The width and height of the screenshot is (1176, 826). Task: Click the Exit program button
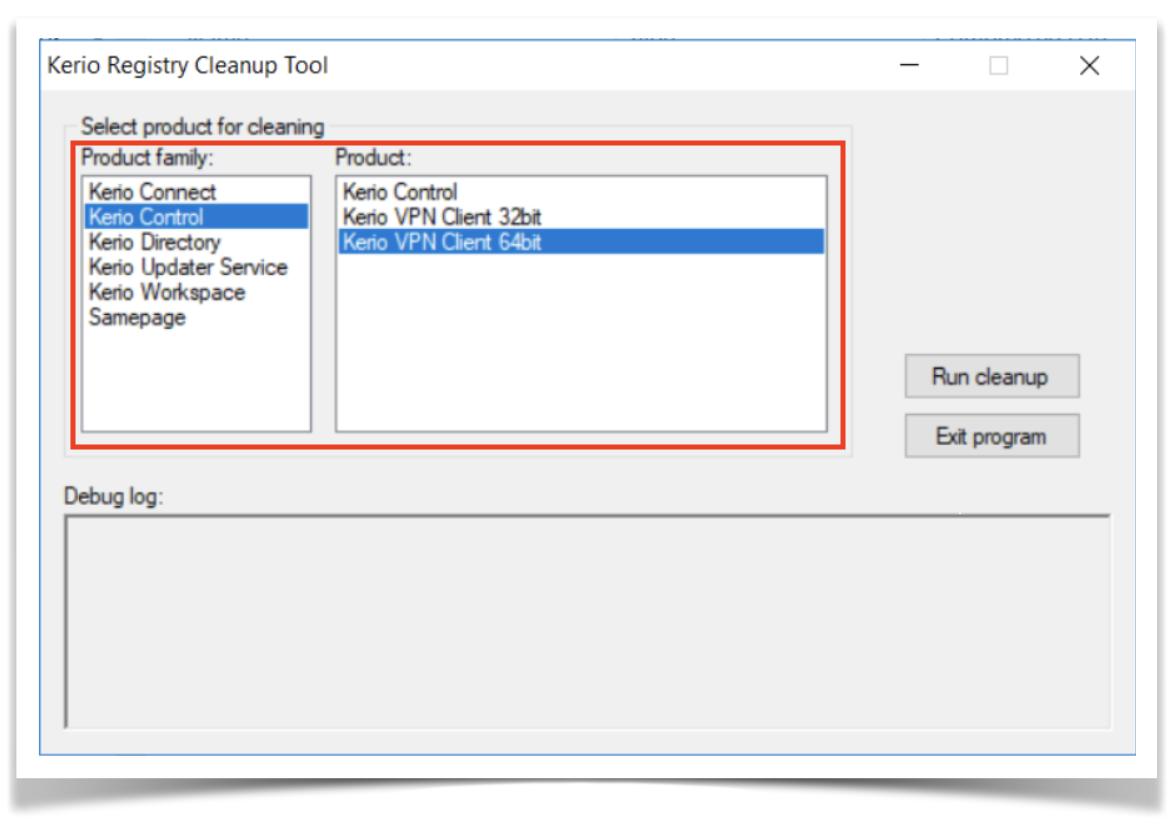[992, 436]
